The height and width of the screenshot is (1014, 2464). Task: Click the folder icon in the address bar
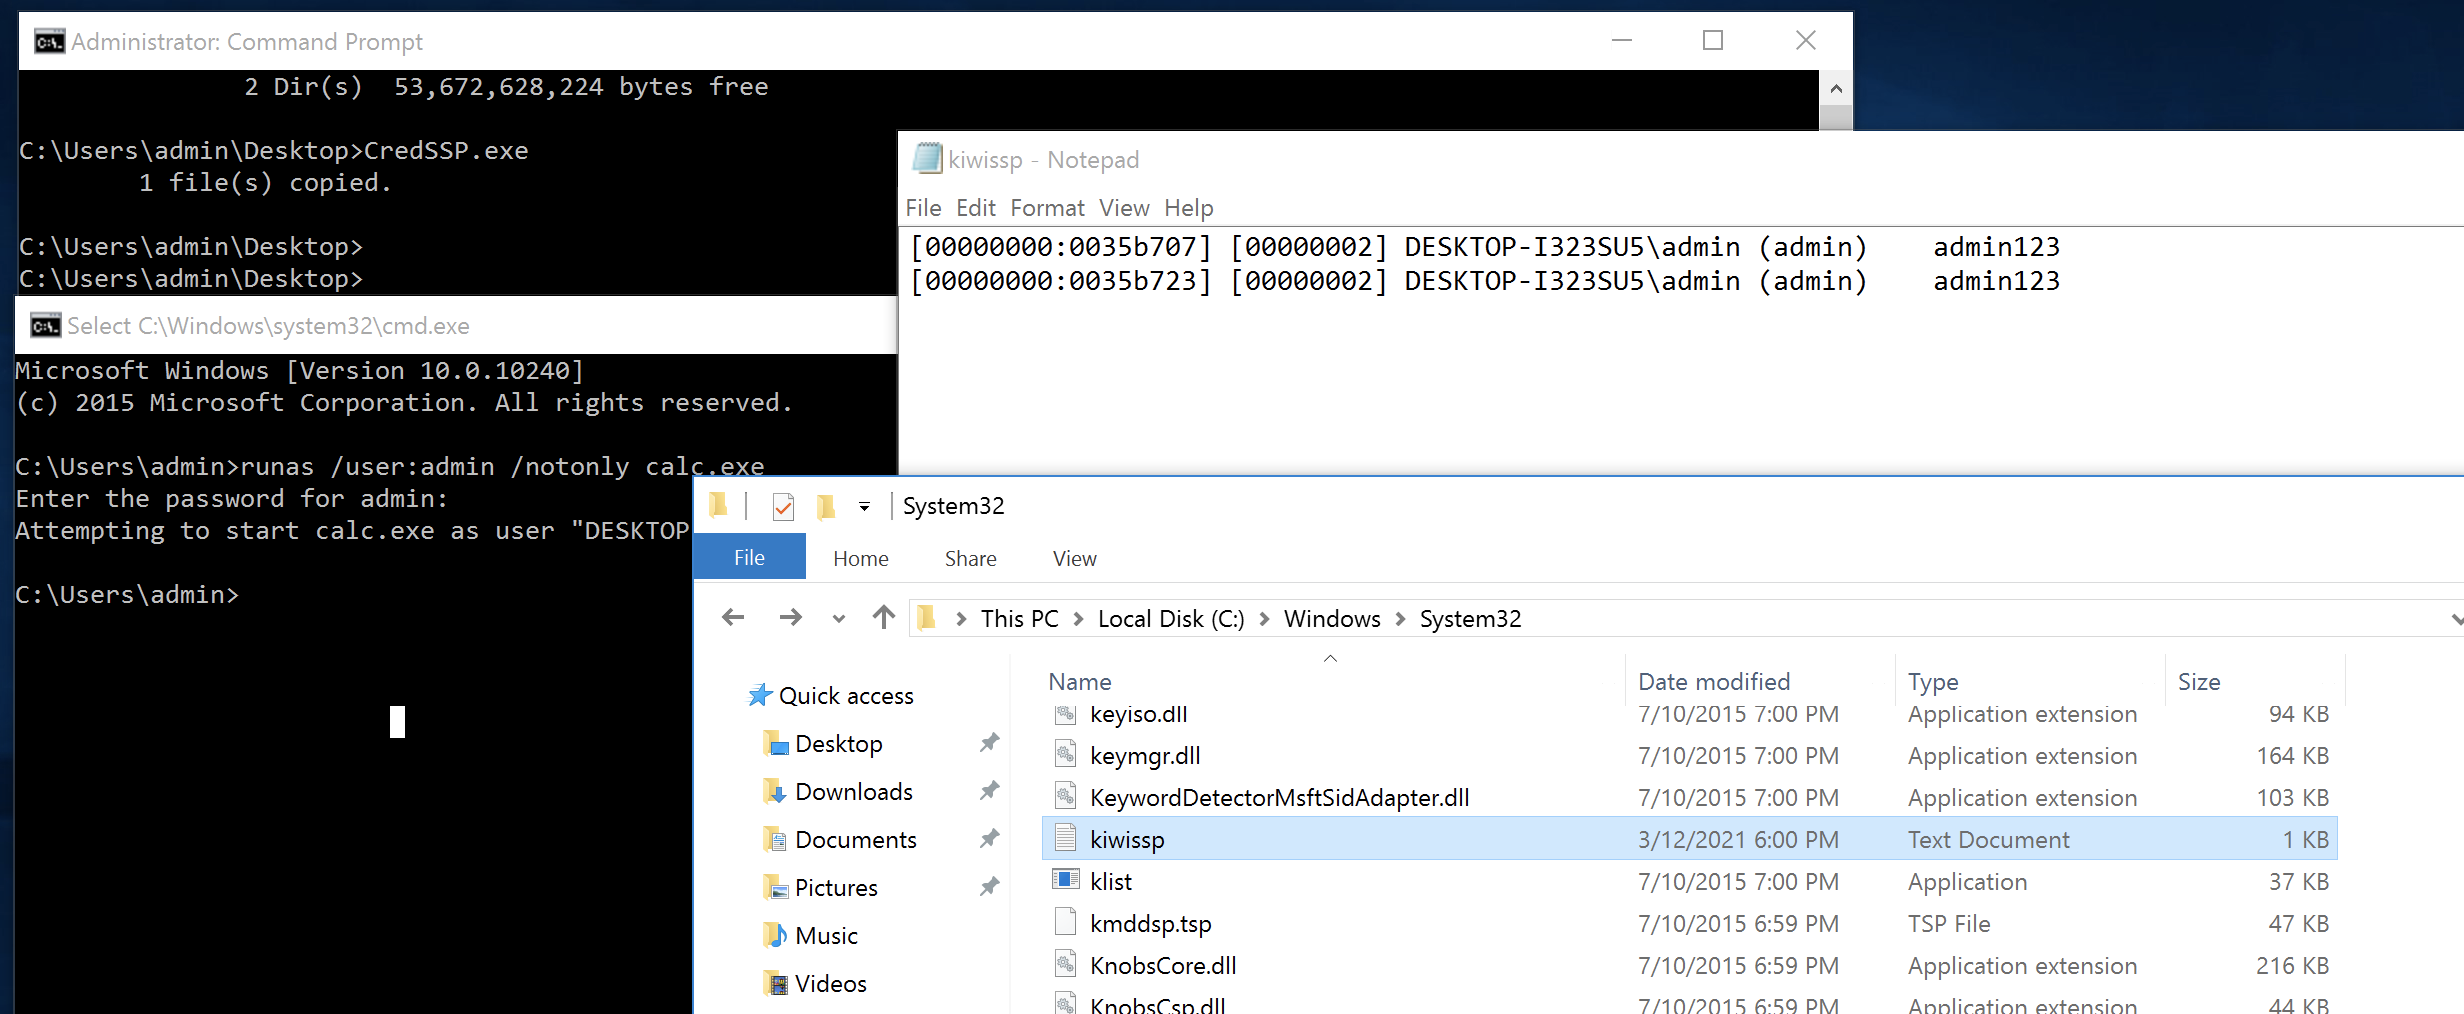927,618
